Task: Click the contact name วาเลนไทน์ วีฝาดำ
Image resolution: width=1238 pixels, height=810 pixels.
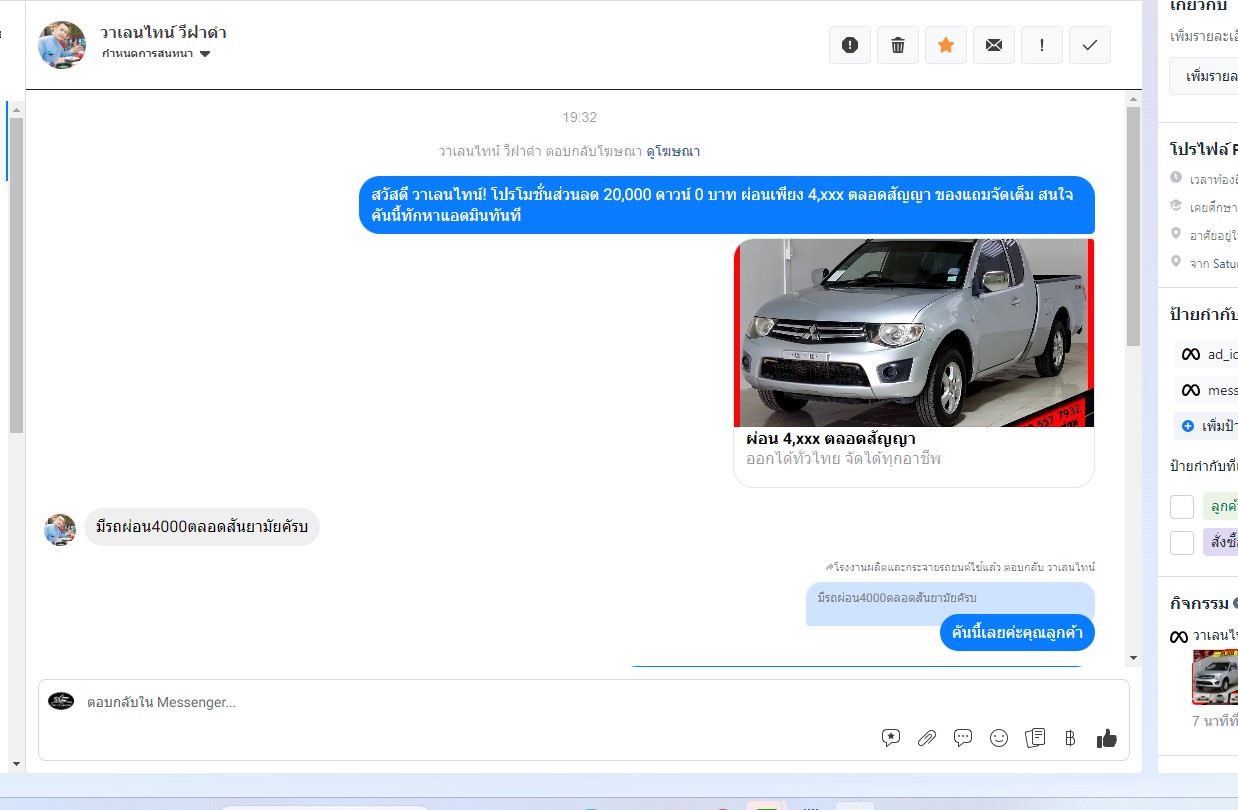Action: pyautogui.click(x=163, y=32)
